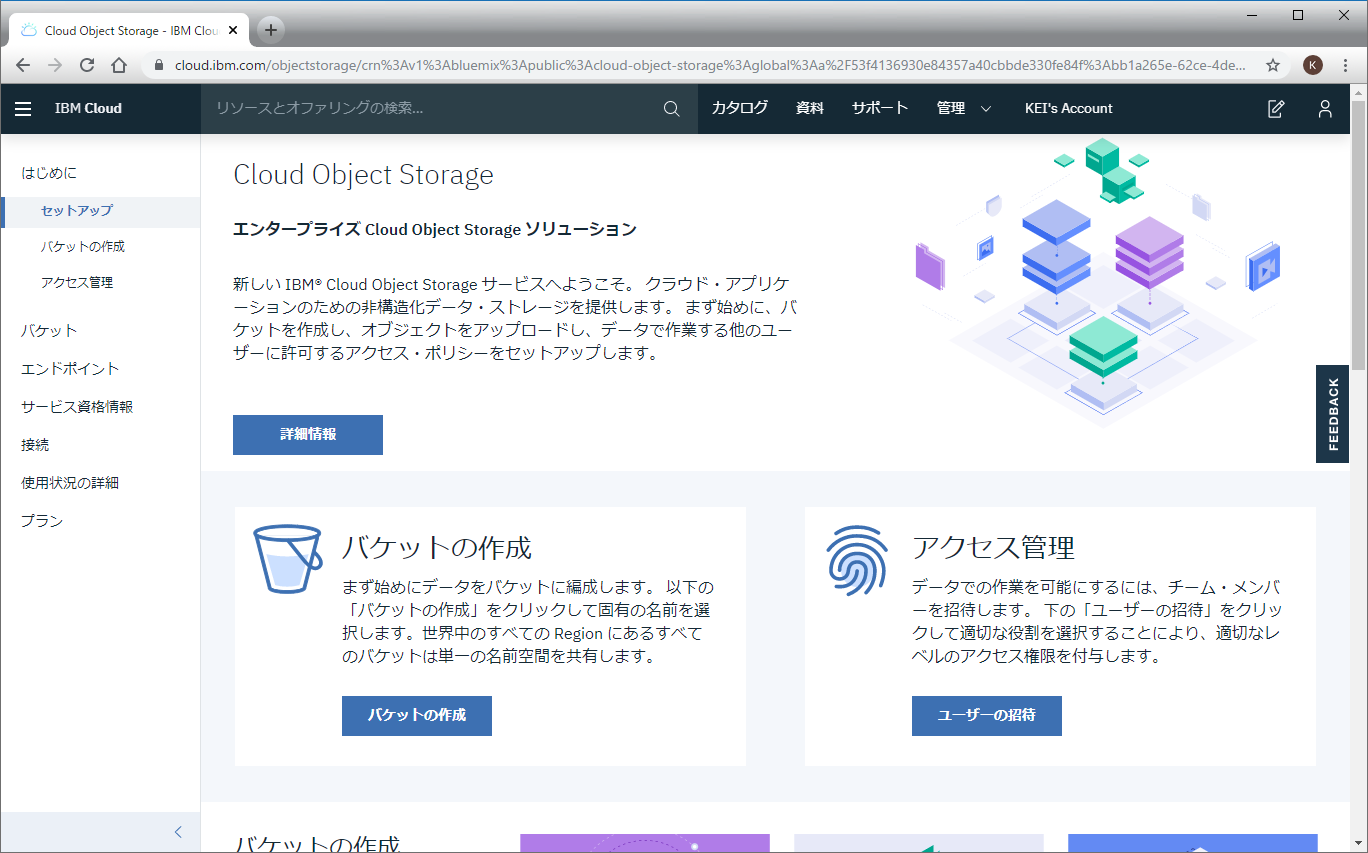Open the user profile icon

[1325, 109]
